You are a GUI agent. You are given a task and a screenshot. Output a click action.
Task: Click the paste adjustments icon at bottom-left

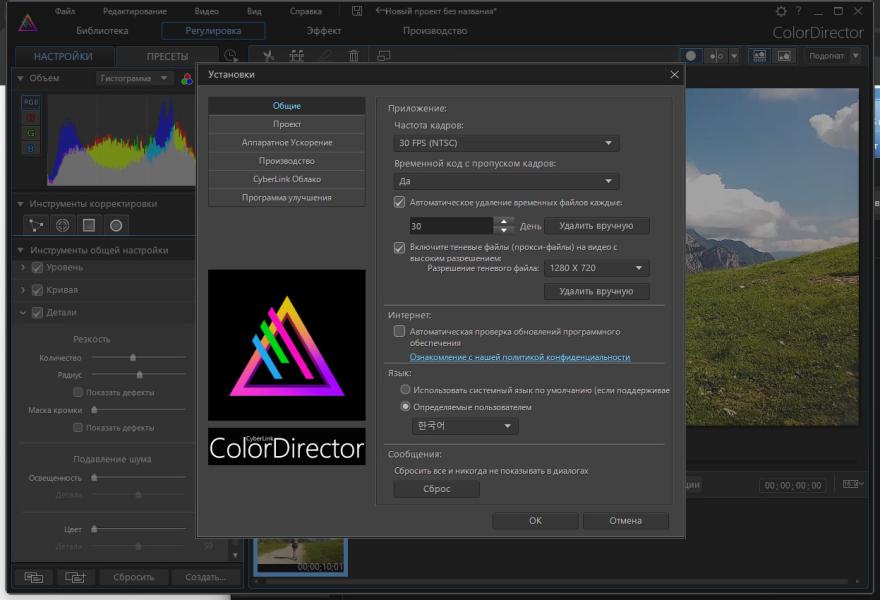tap(75, 577)
